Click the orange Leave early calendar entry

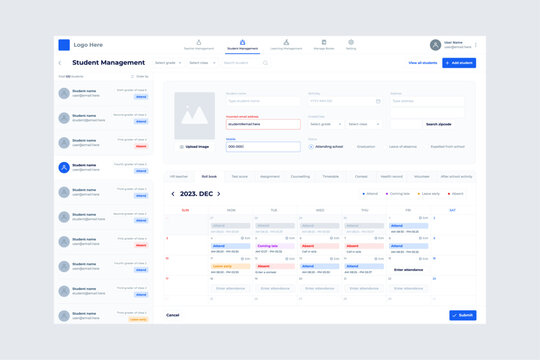[230, 266]
